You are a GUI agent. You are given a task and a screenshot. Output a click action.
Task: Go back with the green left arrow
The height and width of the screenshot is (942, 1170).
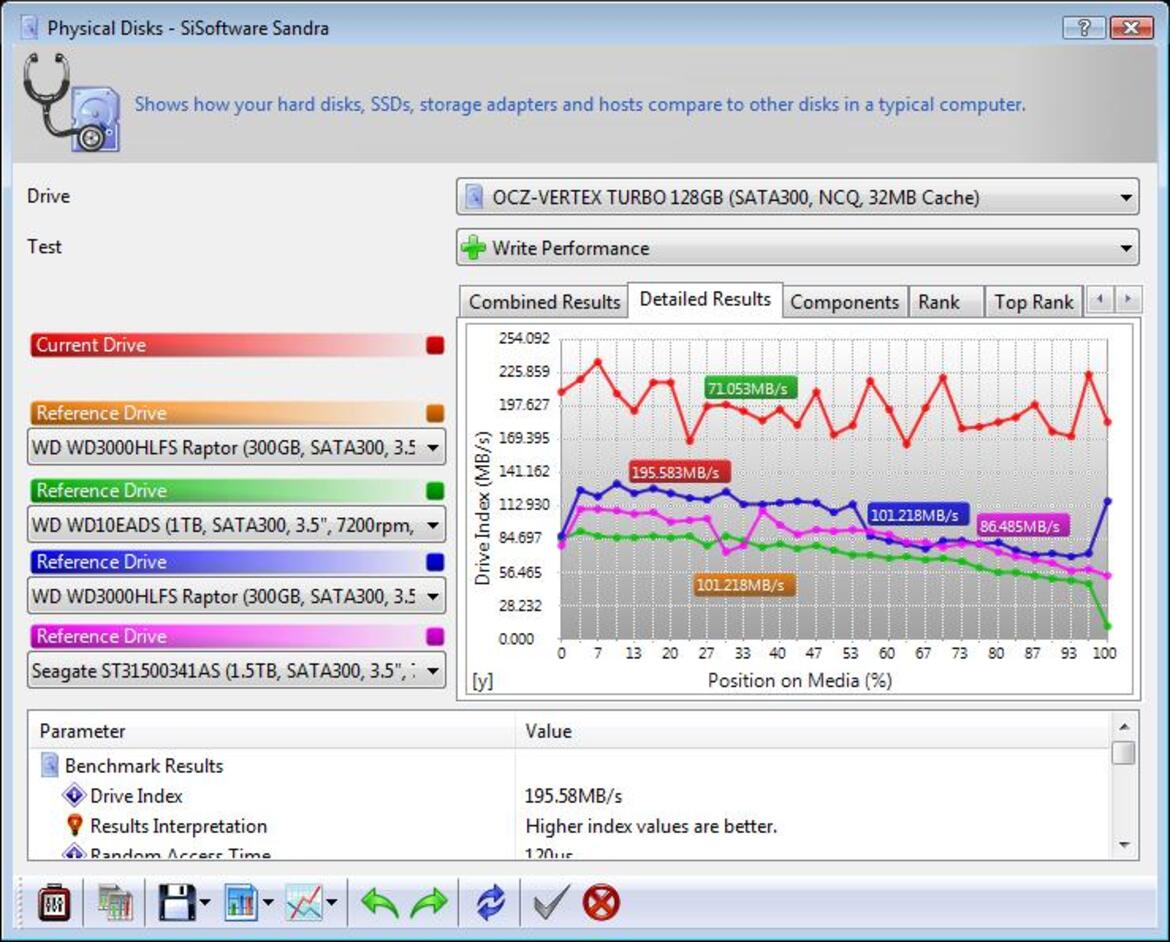coord(380,903)
